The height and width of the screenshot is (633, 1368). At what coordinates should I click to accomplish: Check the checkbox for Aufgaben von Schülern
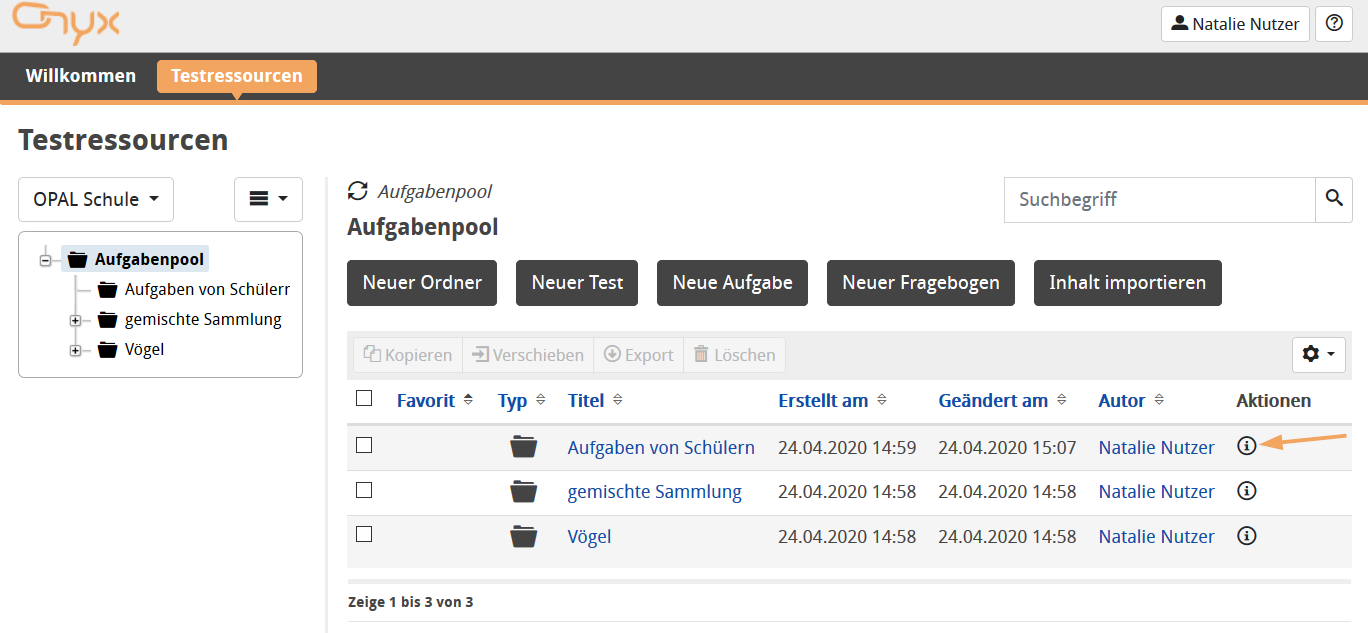click(x=364, y=446)
